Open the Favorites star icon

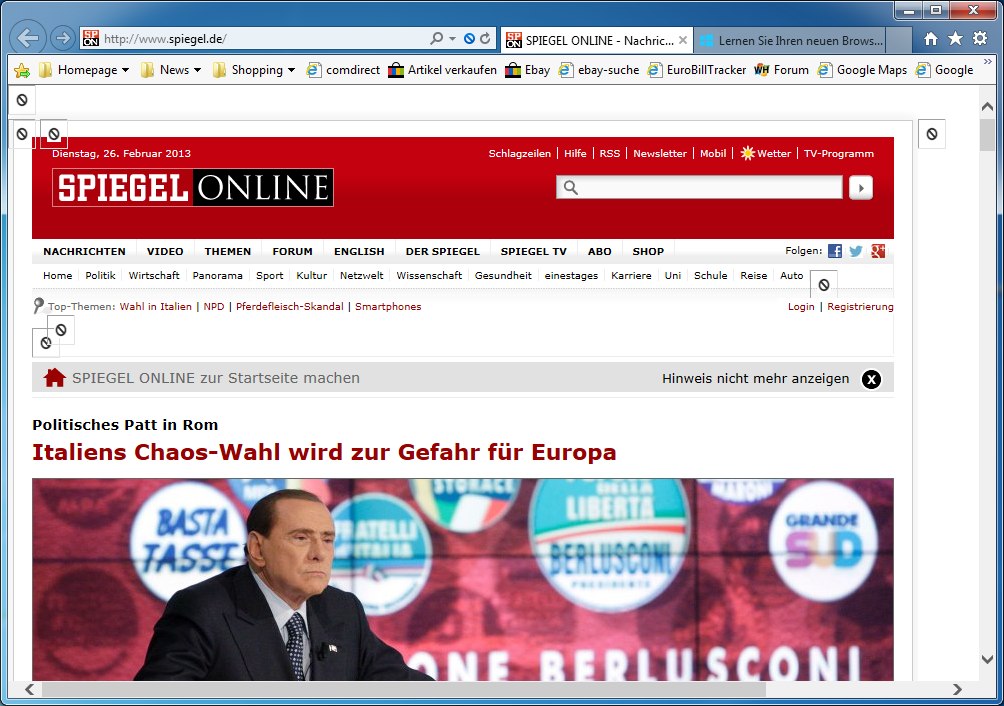tap(955, 39)
